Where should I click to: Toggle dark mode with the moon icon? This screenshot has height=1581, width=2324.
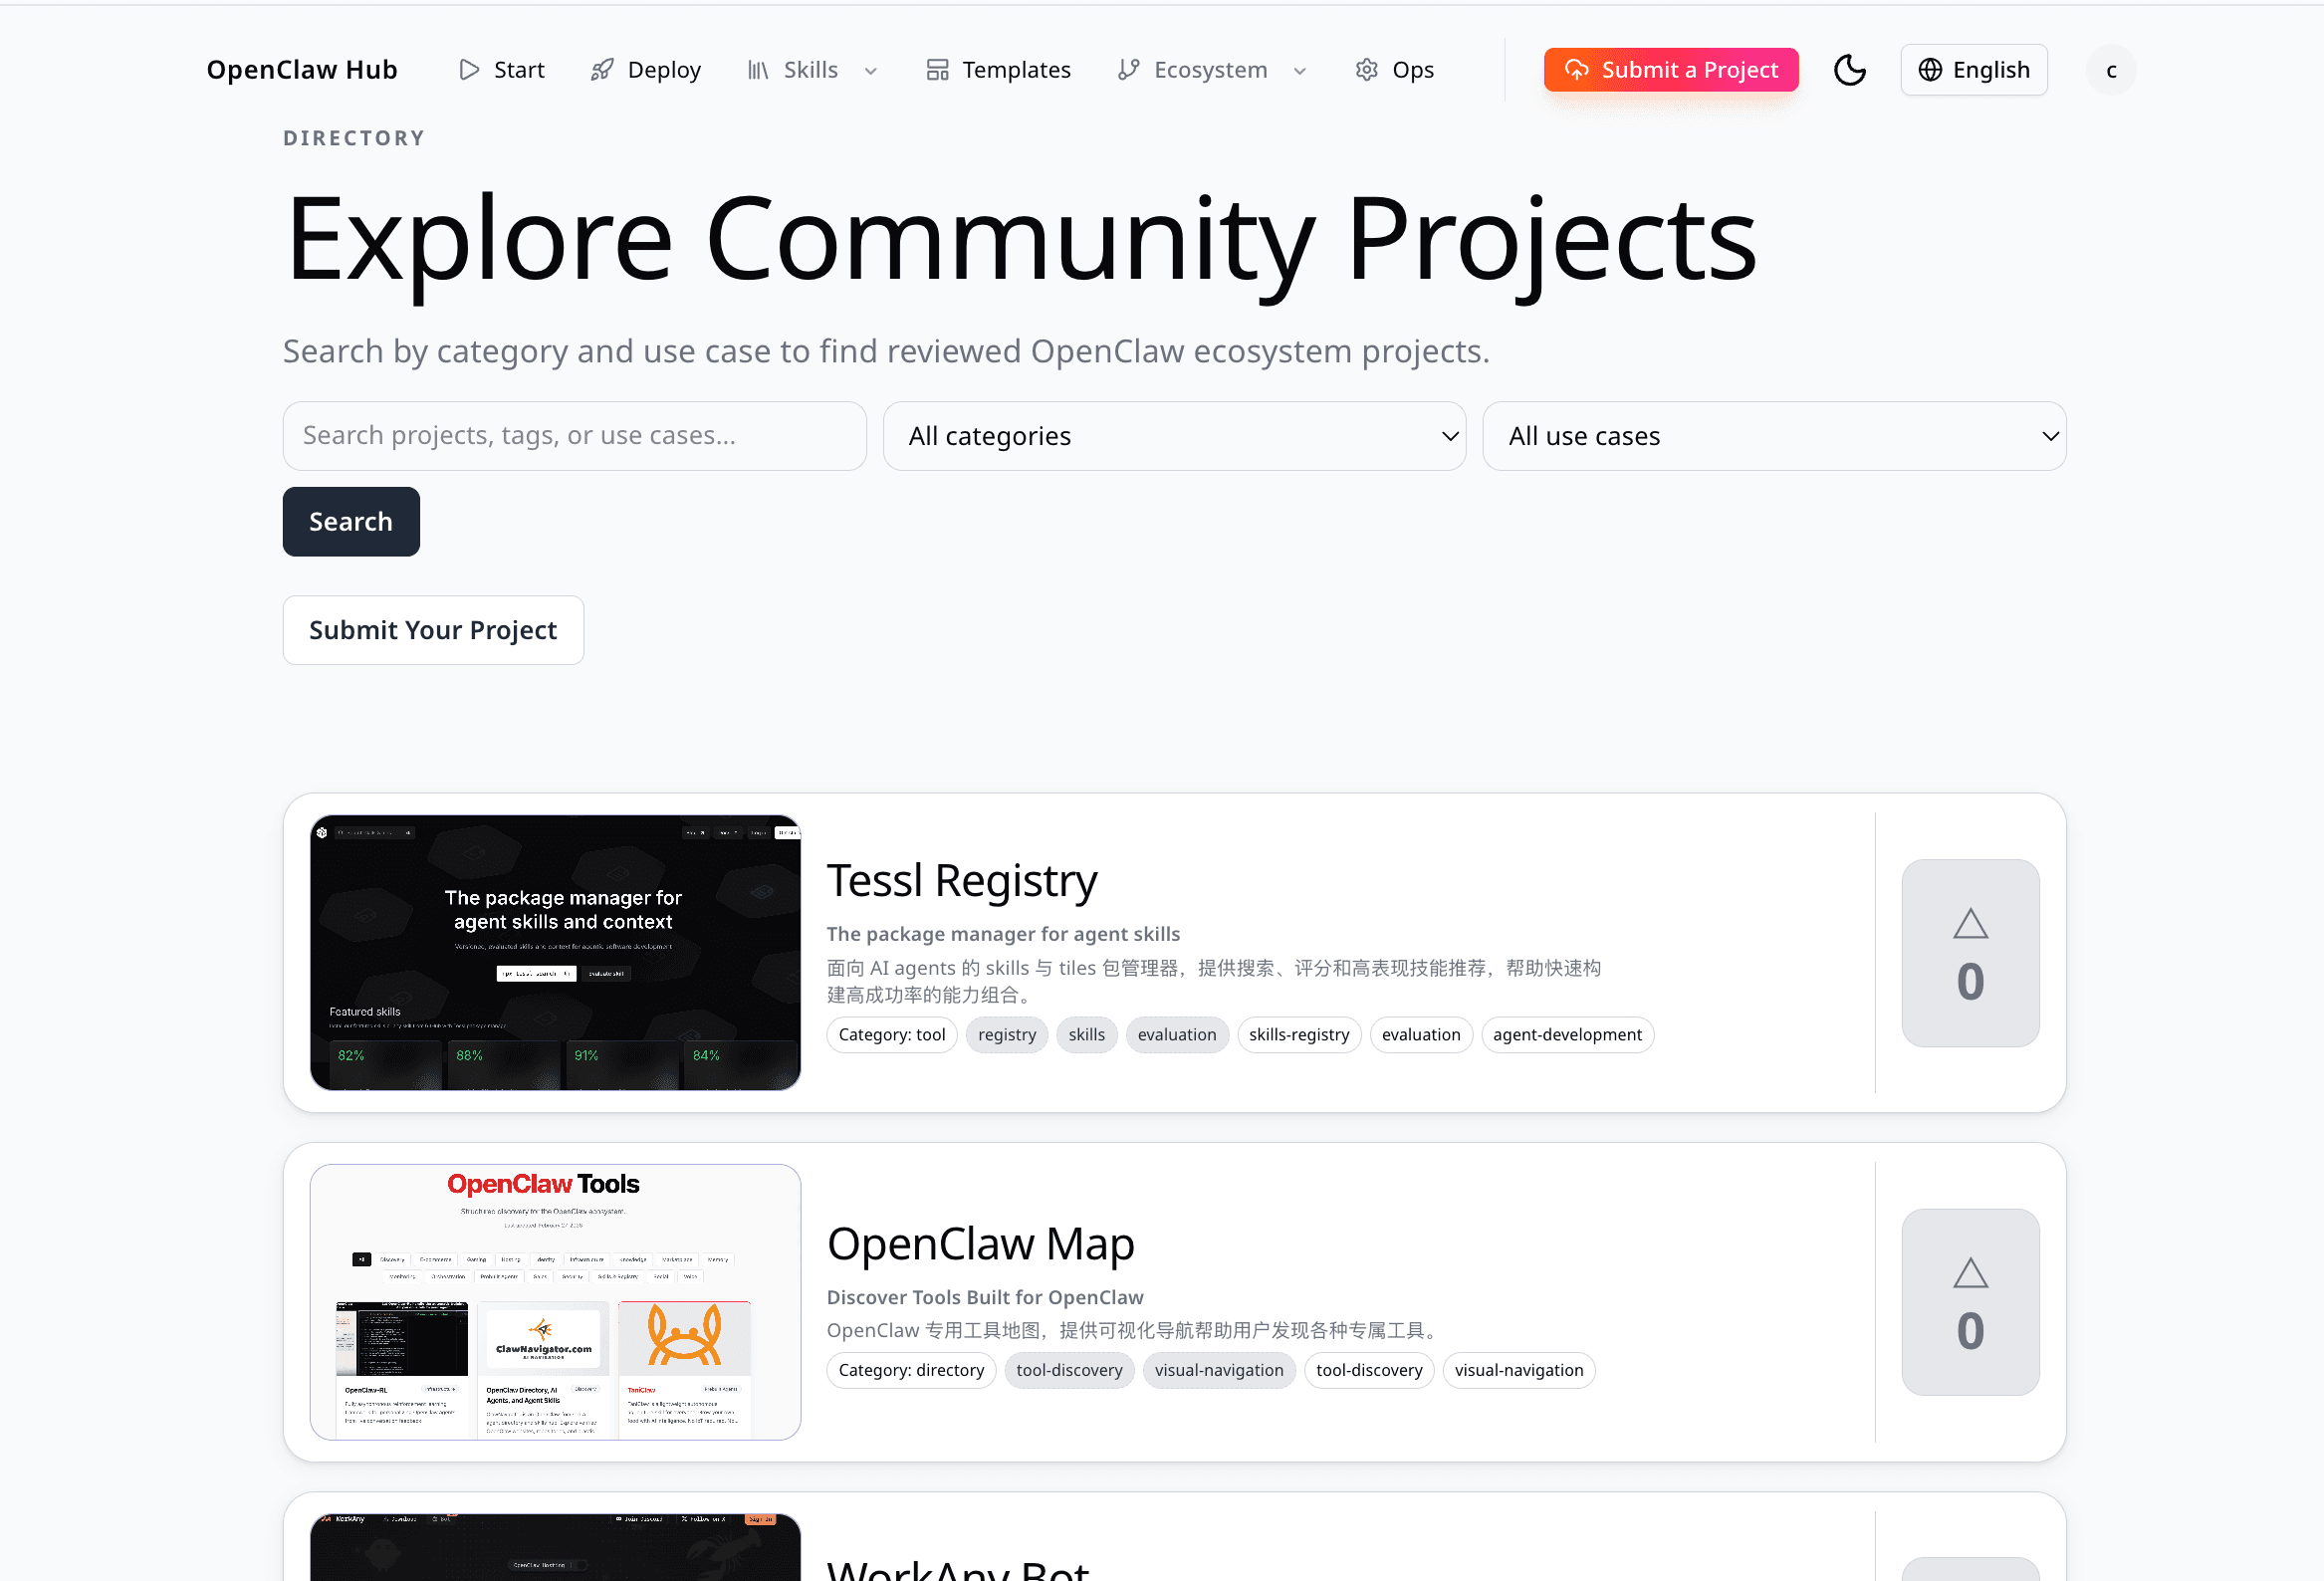point(1849,70)
